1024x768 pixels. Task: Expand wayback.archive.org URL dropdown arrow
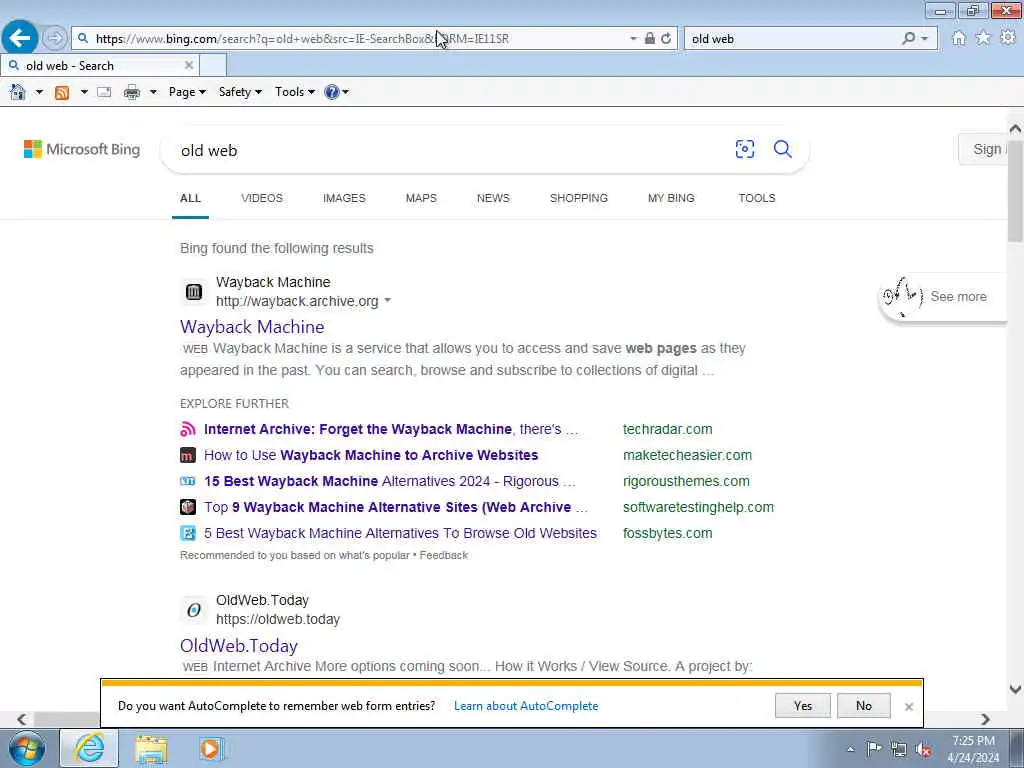tap(387, 300)
